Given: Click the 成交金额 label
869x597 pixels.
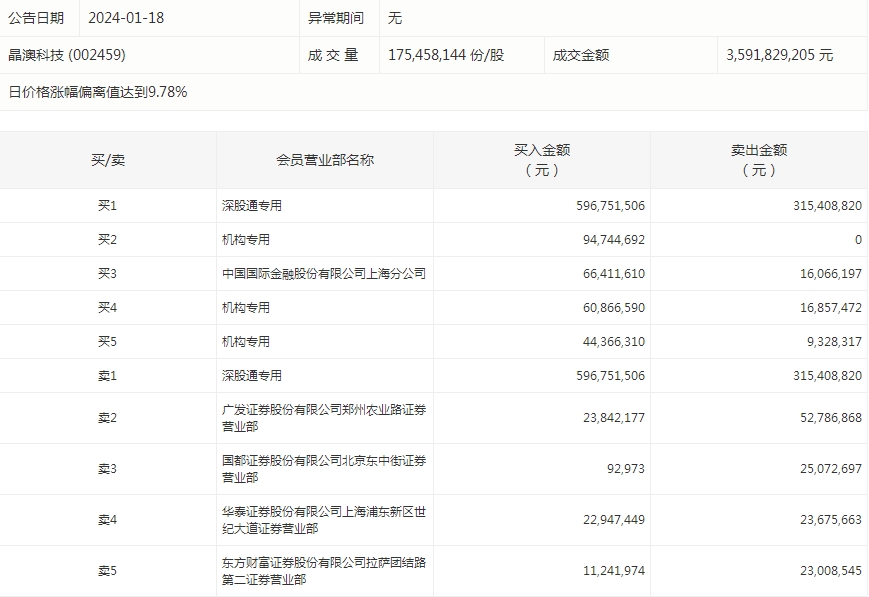Looking at the screenshot, I should click(x=581, y=55).
